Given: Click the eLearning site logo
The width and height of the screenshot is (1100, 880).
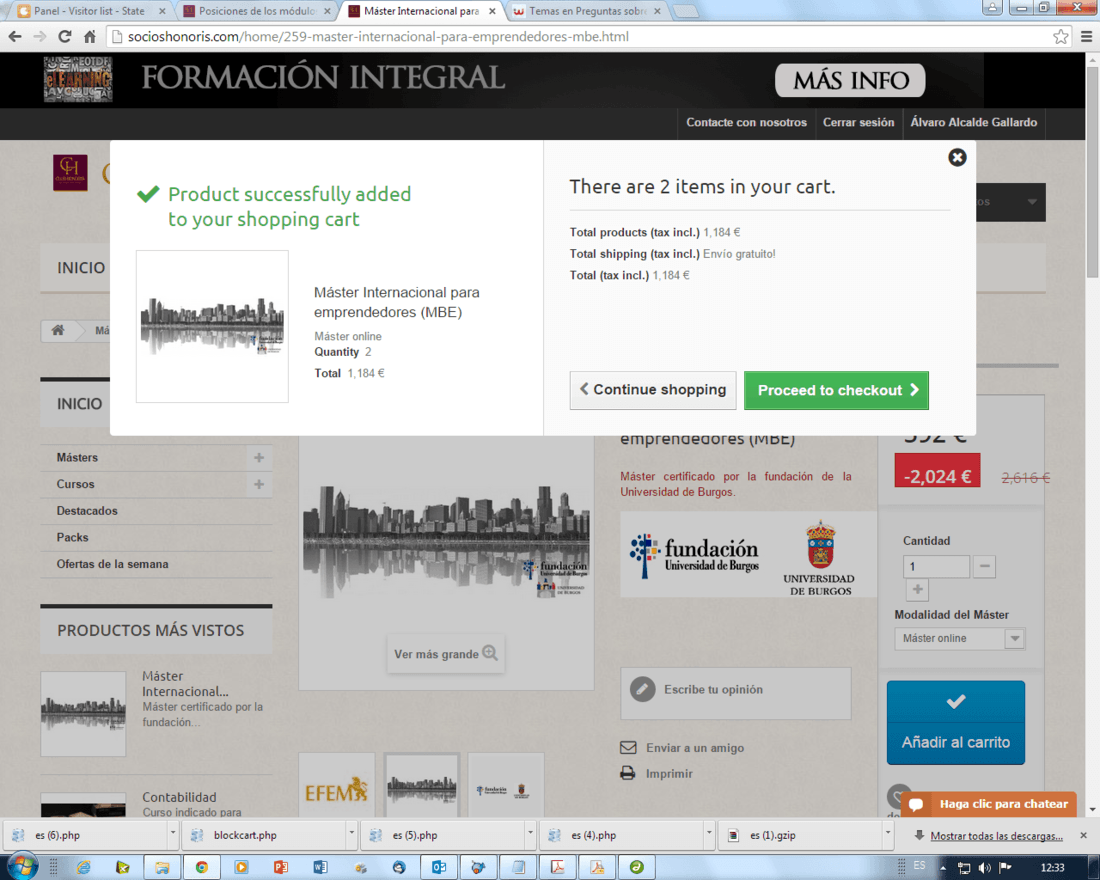Looking at the screenshot, I should click(x=78, y=79).
